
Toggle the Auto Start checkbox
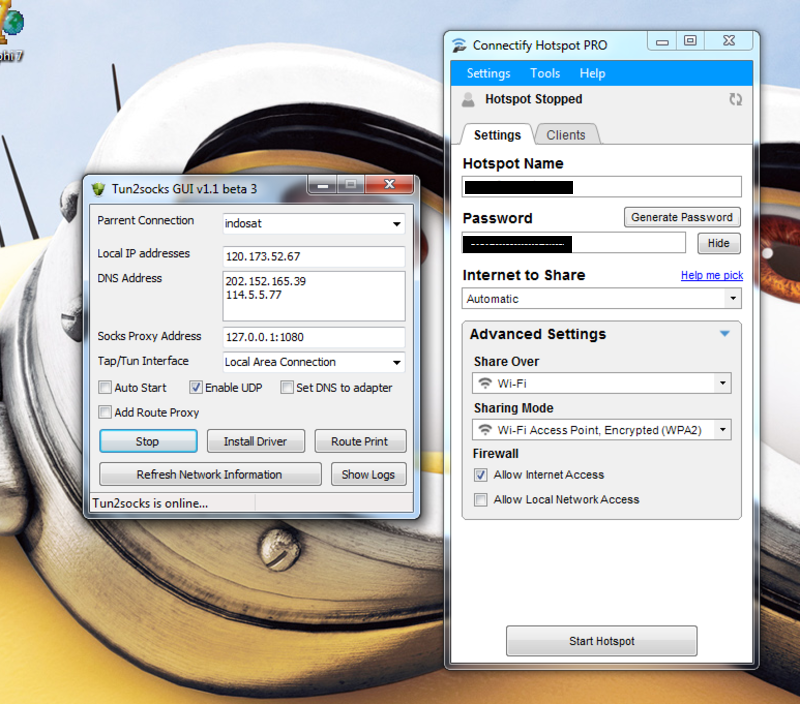click(105, 387)
